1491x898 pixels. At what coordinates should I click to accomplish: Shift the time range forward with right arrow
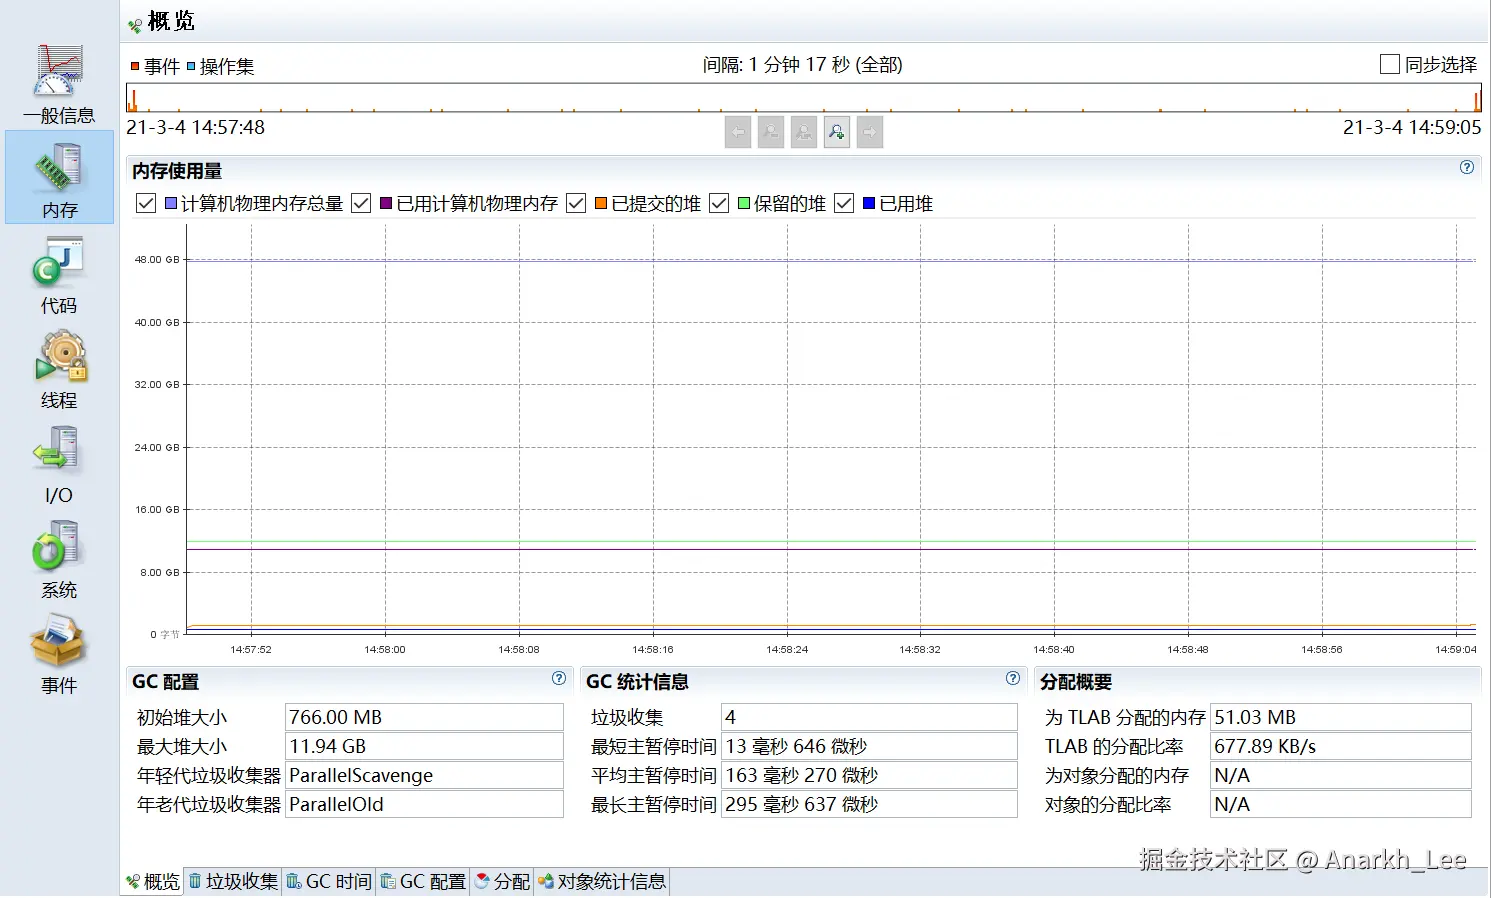pyautogui.click(x=870, y=132)
